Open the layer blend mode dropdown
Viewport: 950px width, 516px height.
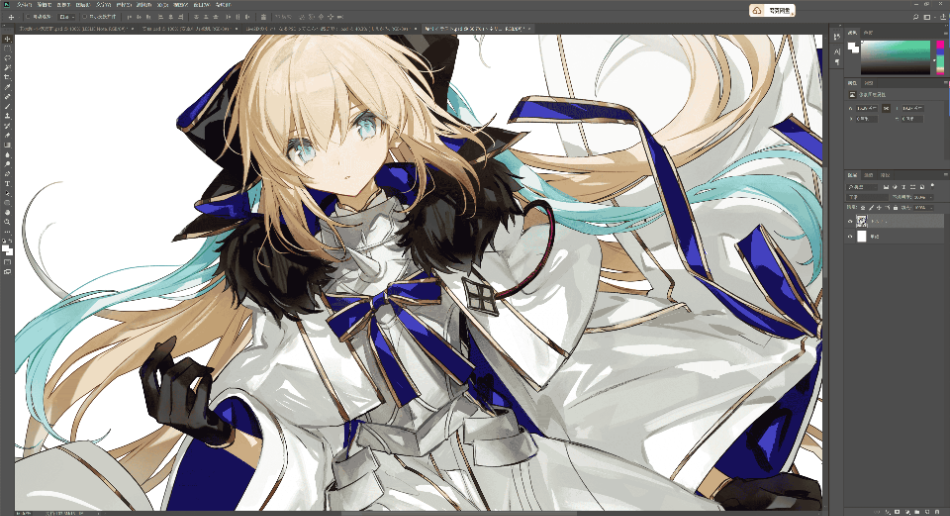[866, 197]
